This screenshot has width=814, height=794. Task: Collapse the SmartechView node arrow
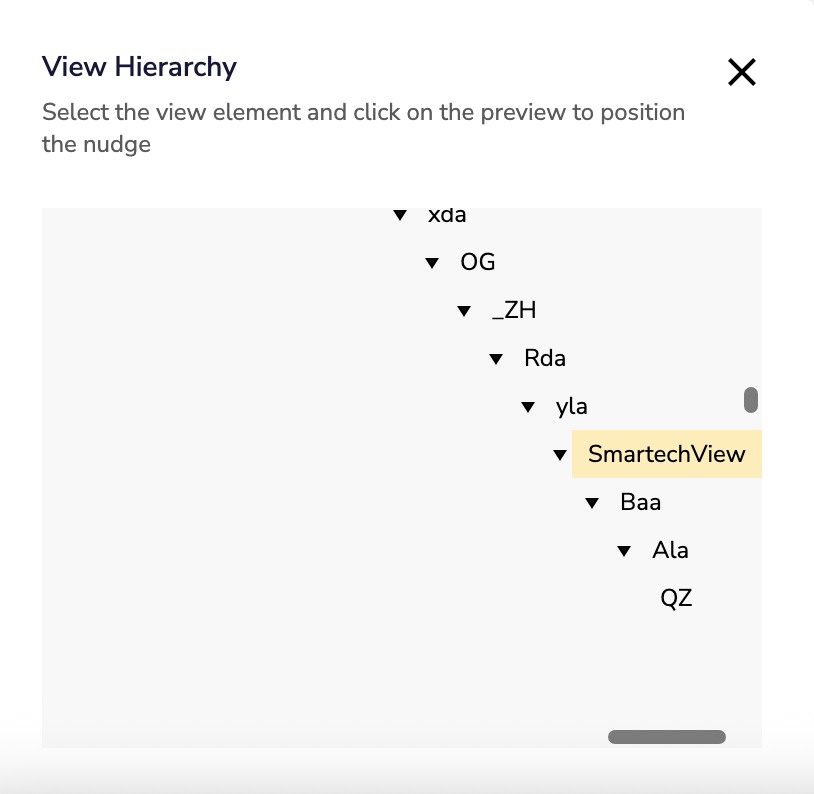(560, 455)
